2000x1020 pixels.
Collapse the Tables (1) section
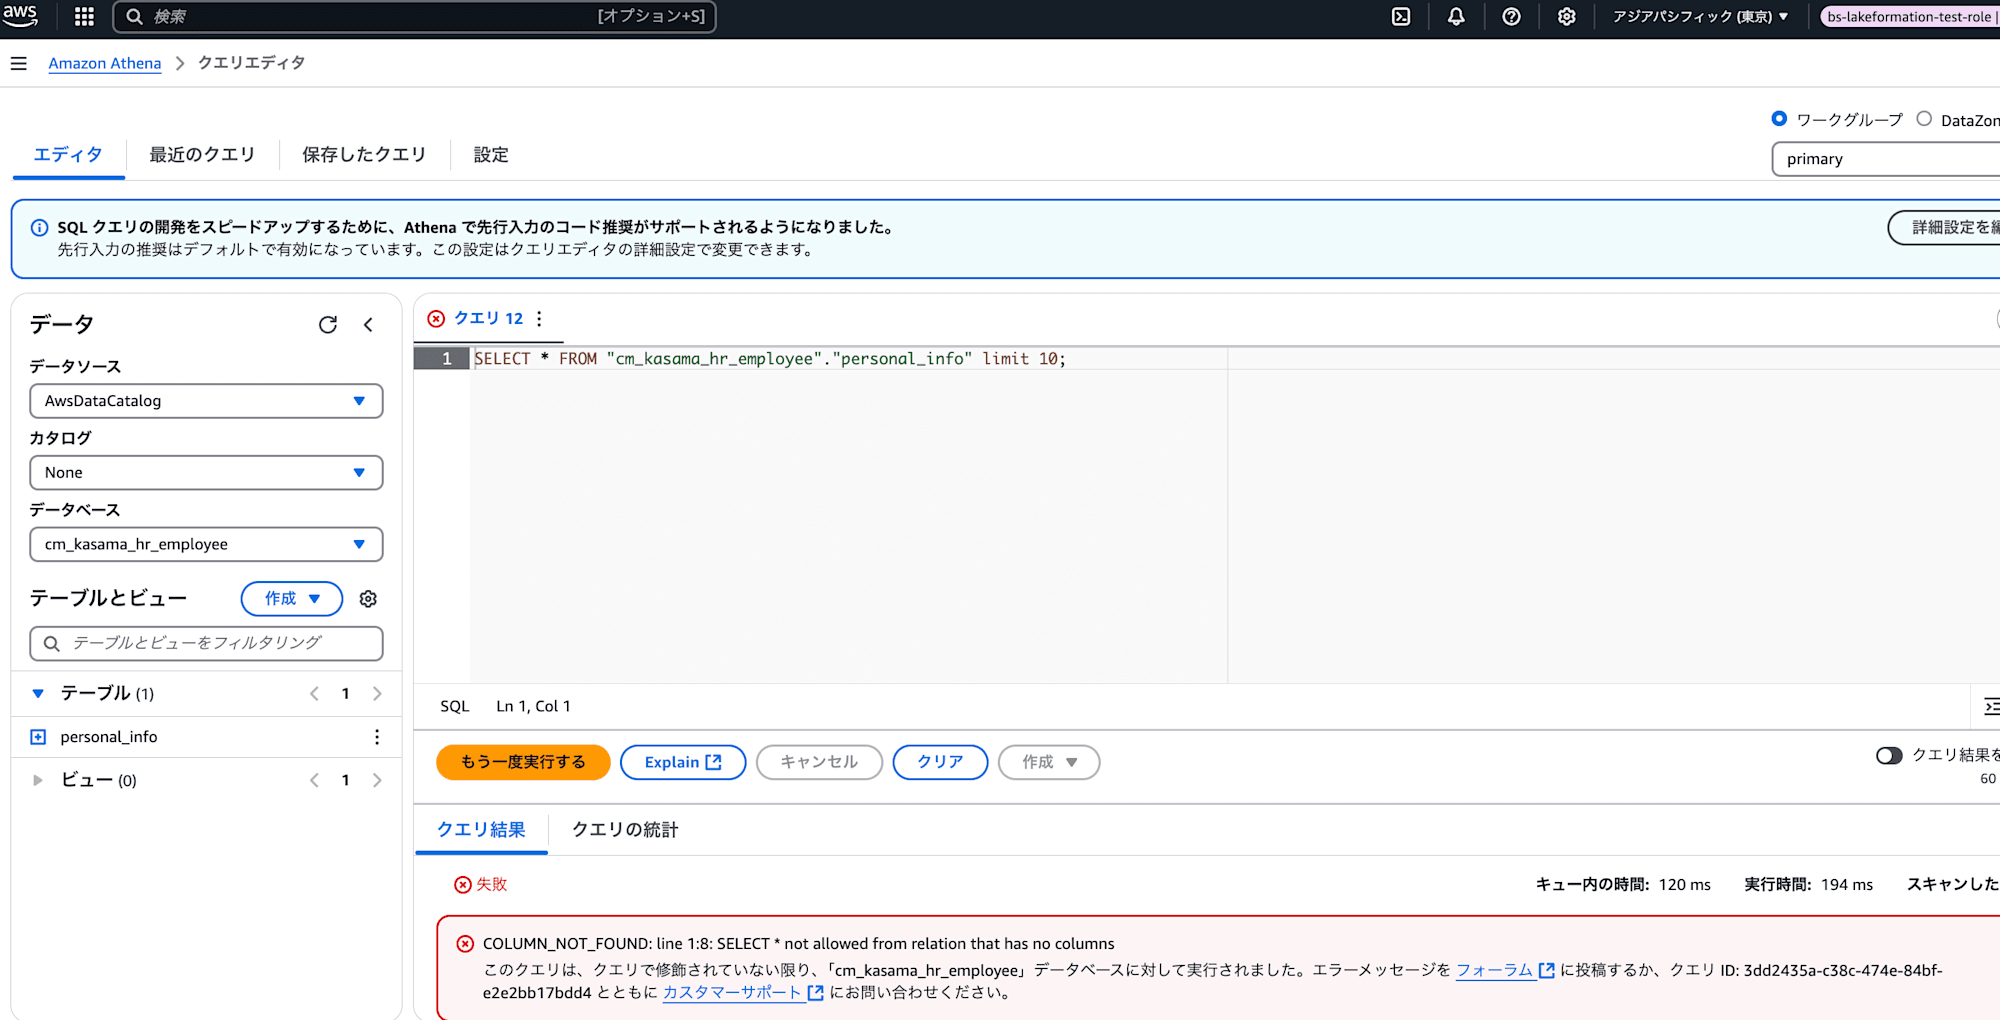point(38,693)
